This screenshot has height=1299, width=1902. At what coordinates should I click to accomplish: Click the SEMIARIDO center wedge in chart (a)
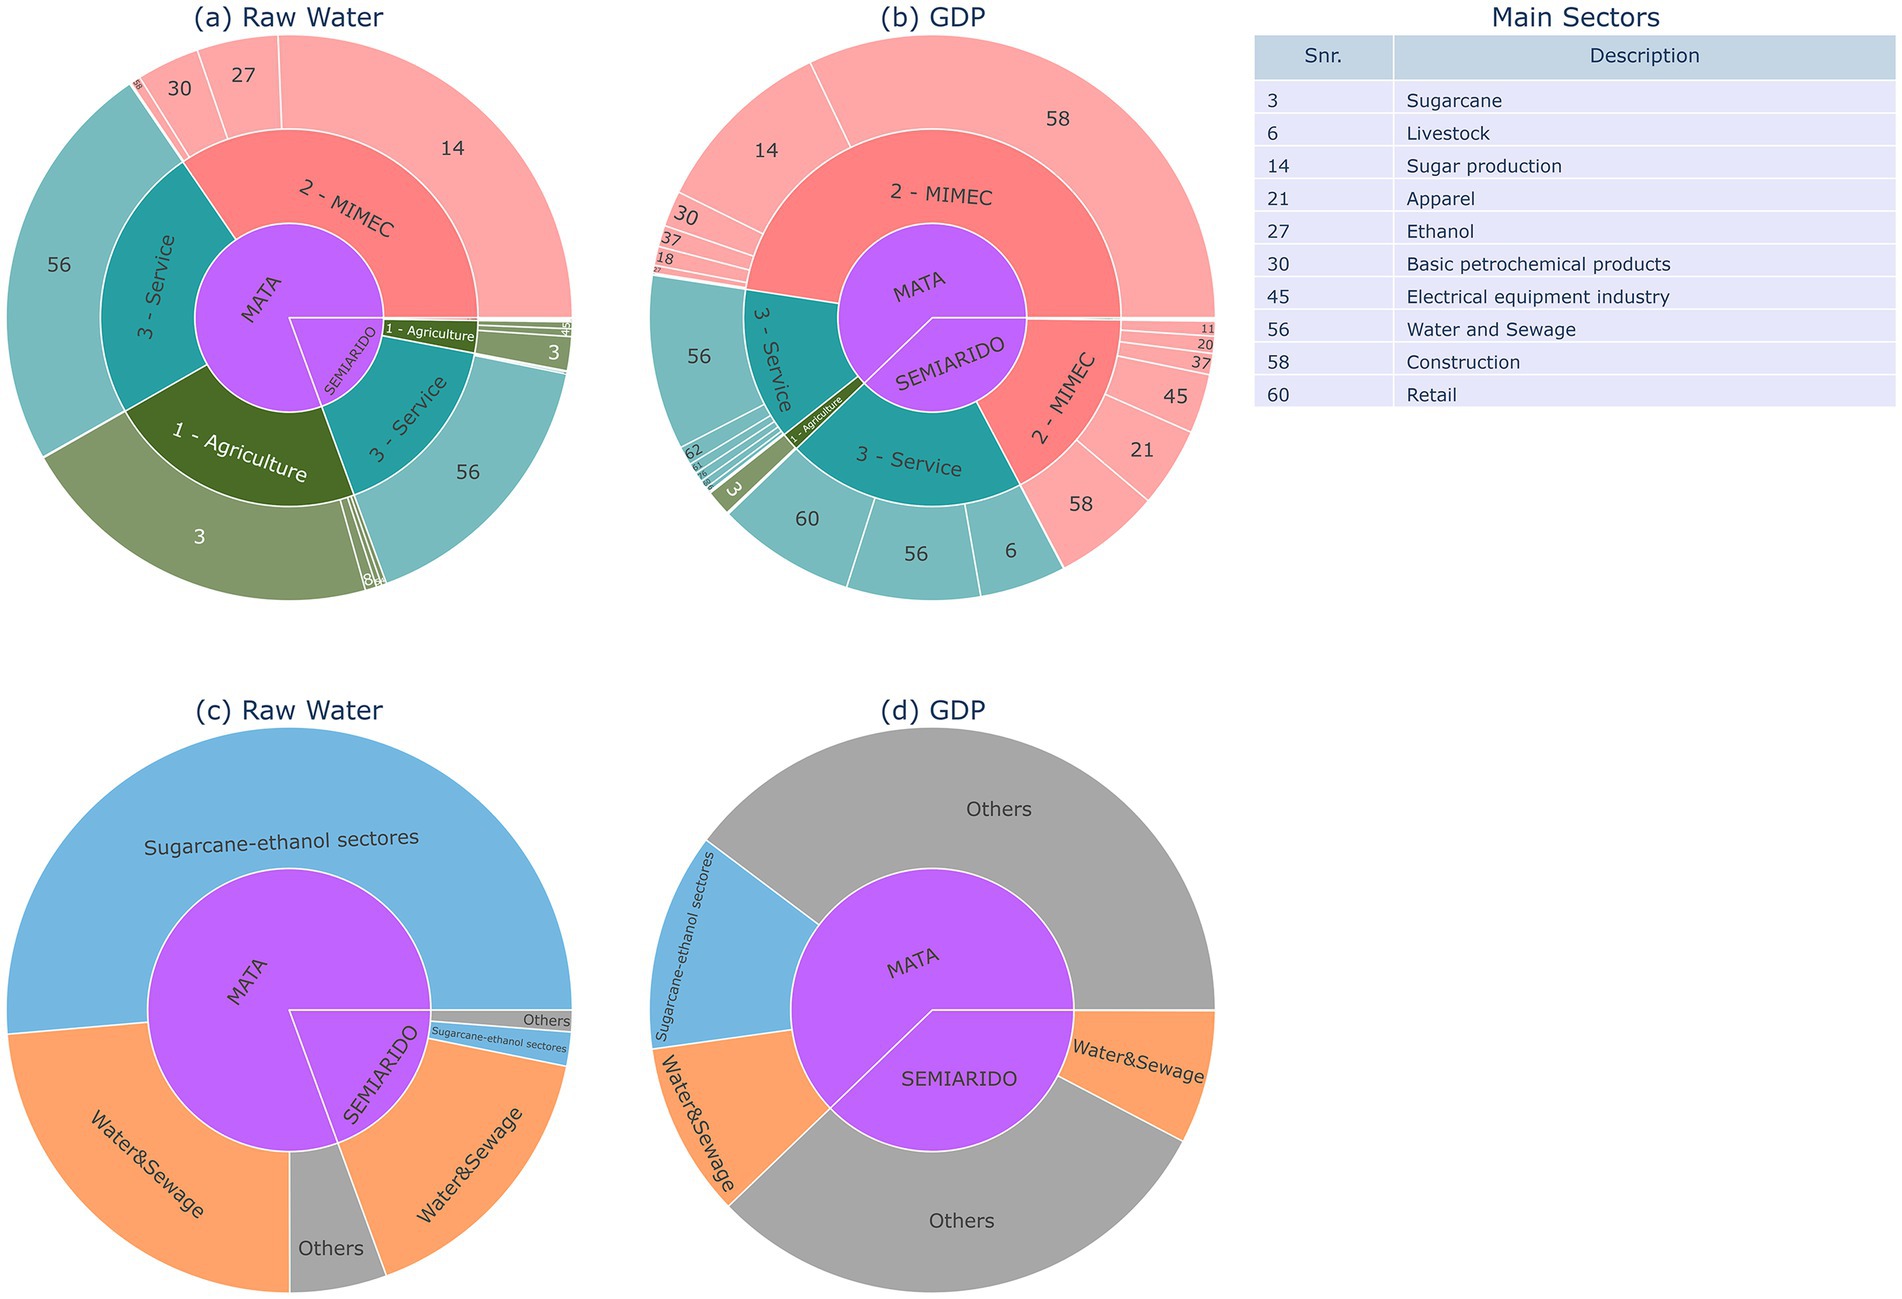point(352,358)
